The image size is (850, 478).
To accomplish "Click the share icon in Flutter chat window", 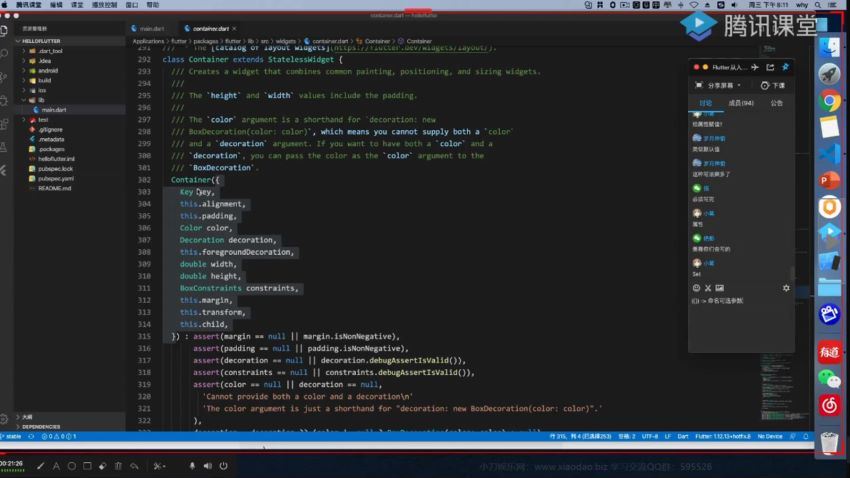I will click(x=770, y=67).
